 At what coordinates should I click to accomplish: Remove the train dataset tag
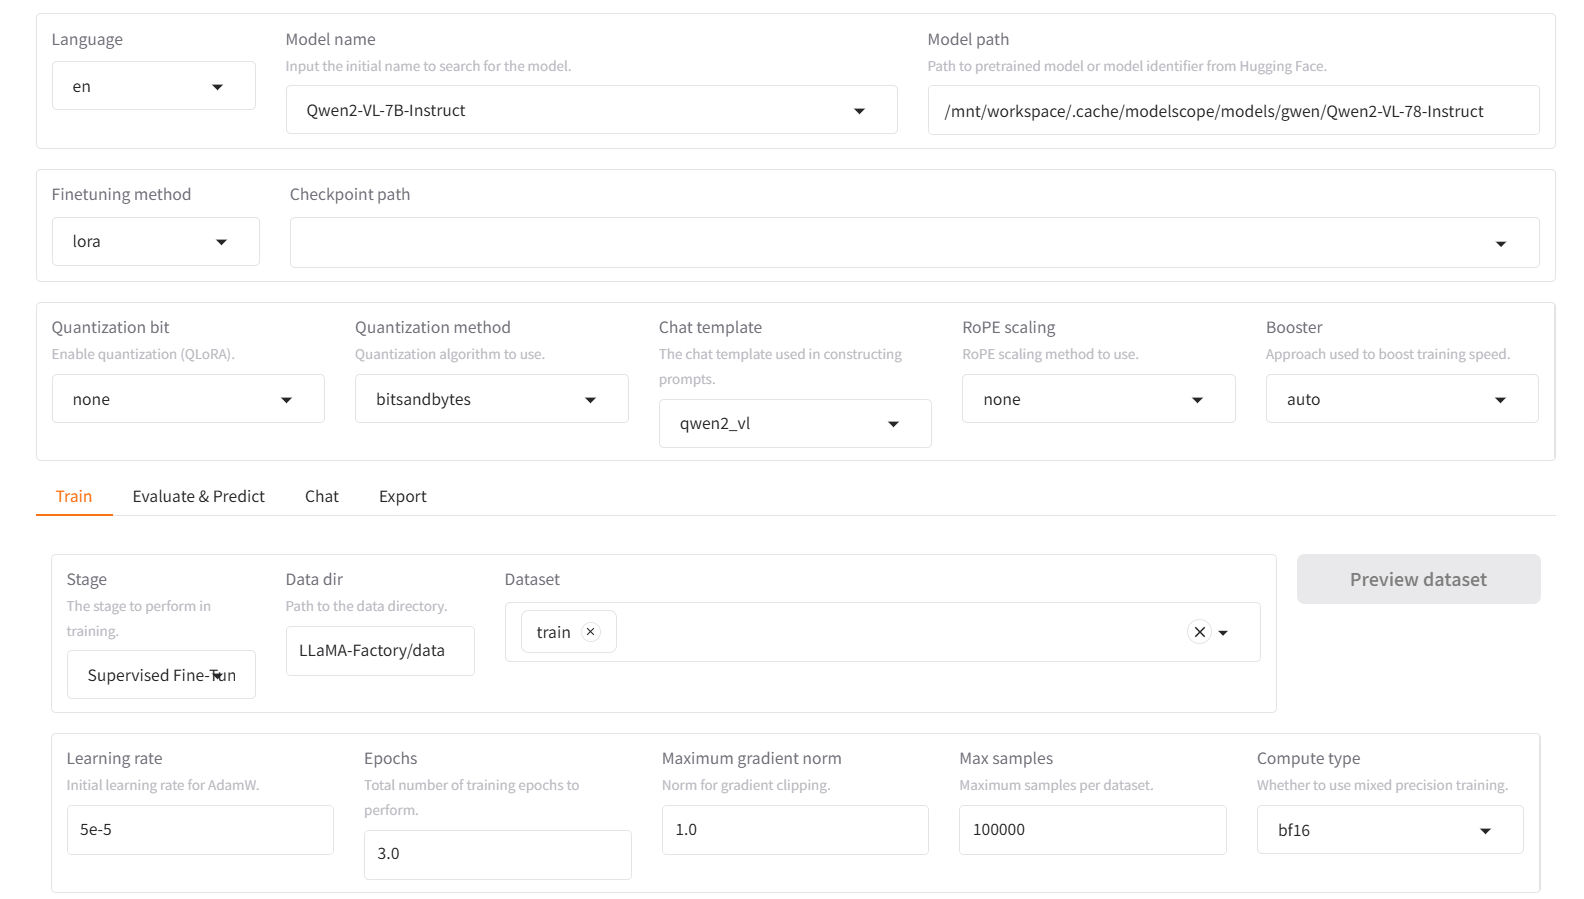click(x=591, y=632)
